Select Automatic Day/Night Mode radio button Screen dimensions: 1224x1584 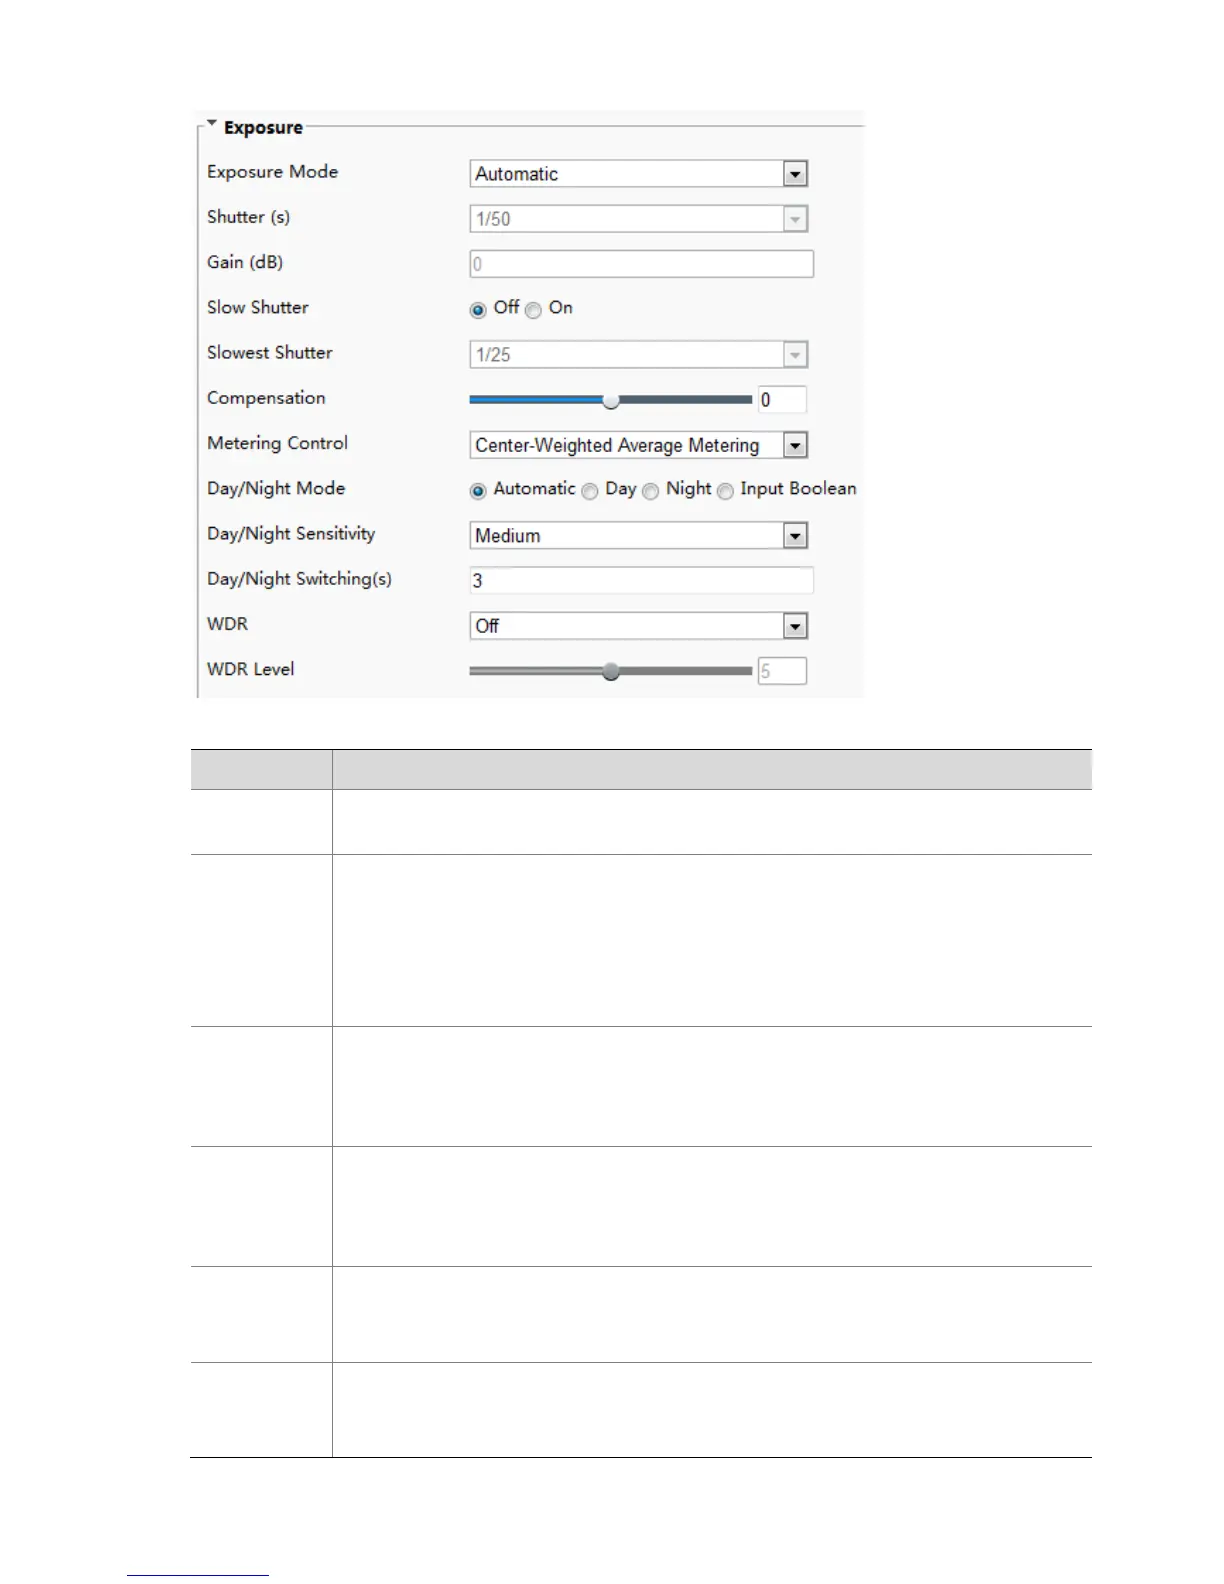coord(478,491)
